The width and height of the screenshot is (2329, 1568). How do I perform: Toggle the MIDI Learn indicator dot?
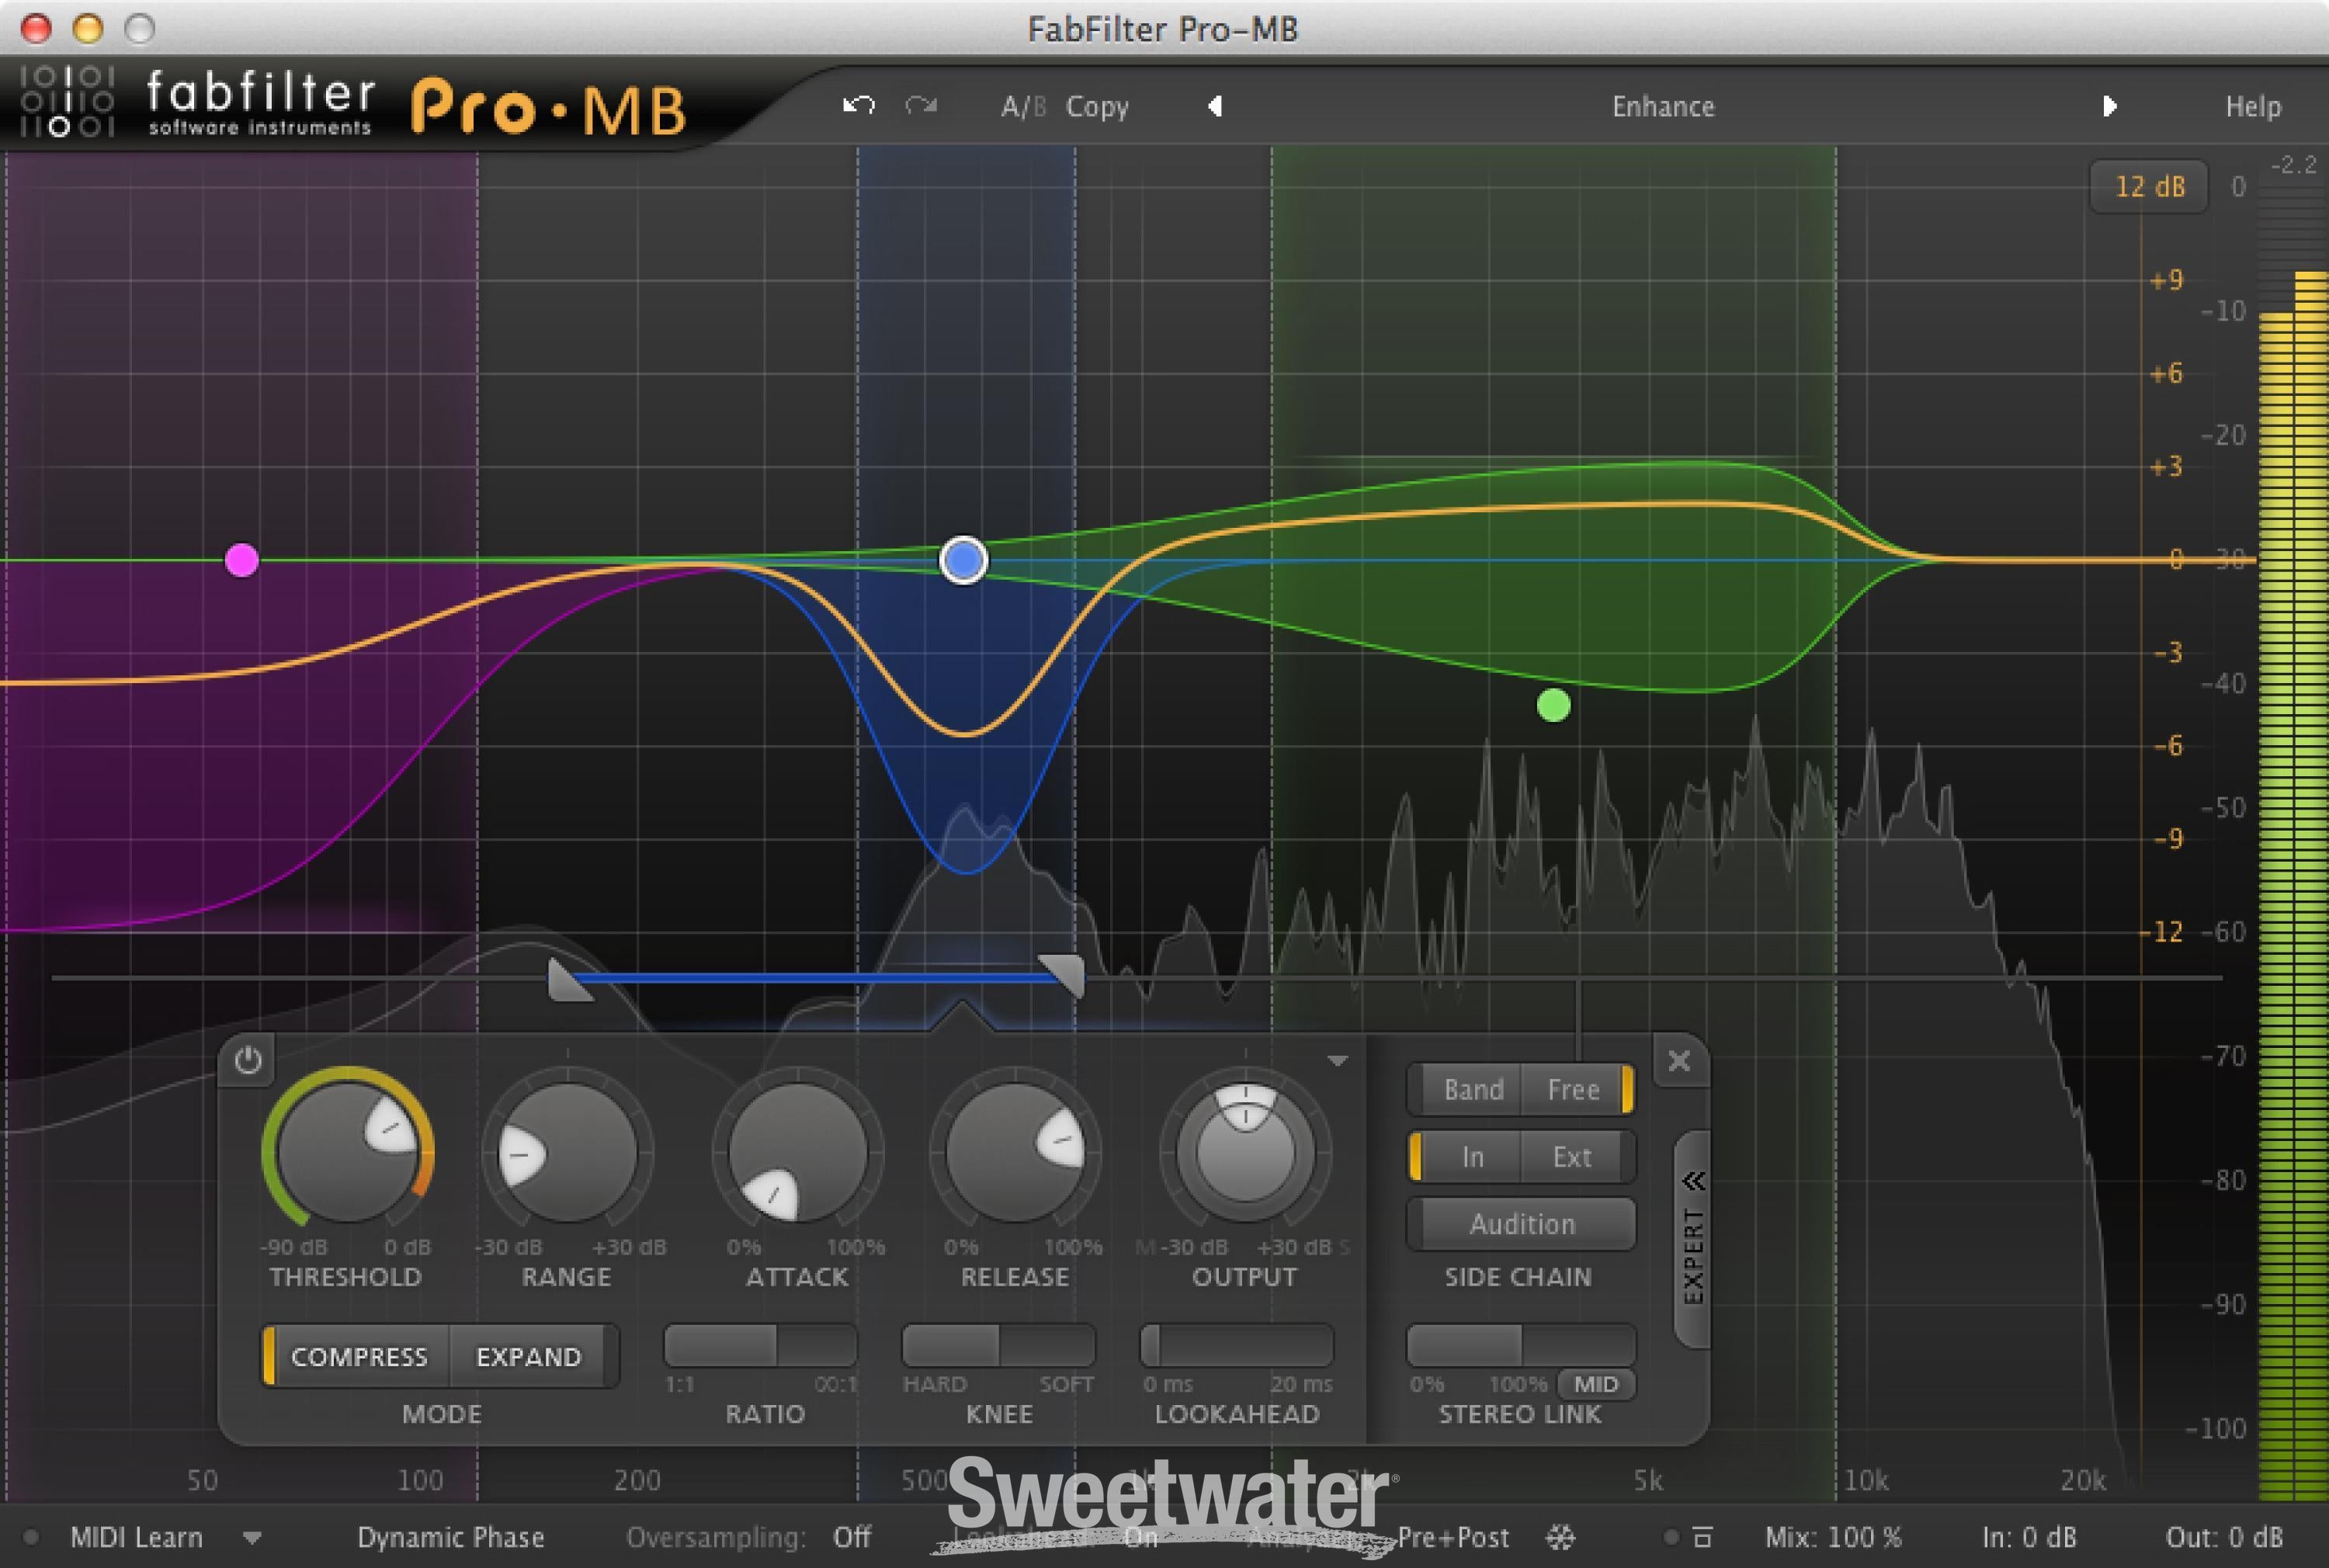tap(31, 1537)
